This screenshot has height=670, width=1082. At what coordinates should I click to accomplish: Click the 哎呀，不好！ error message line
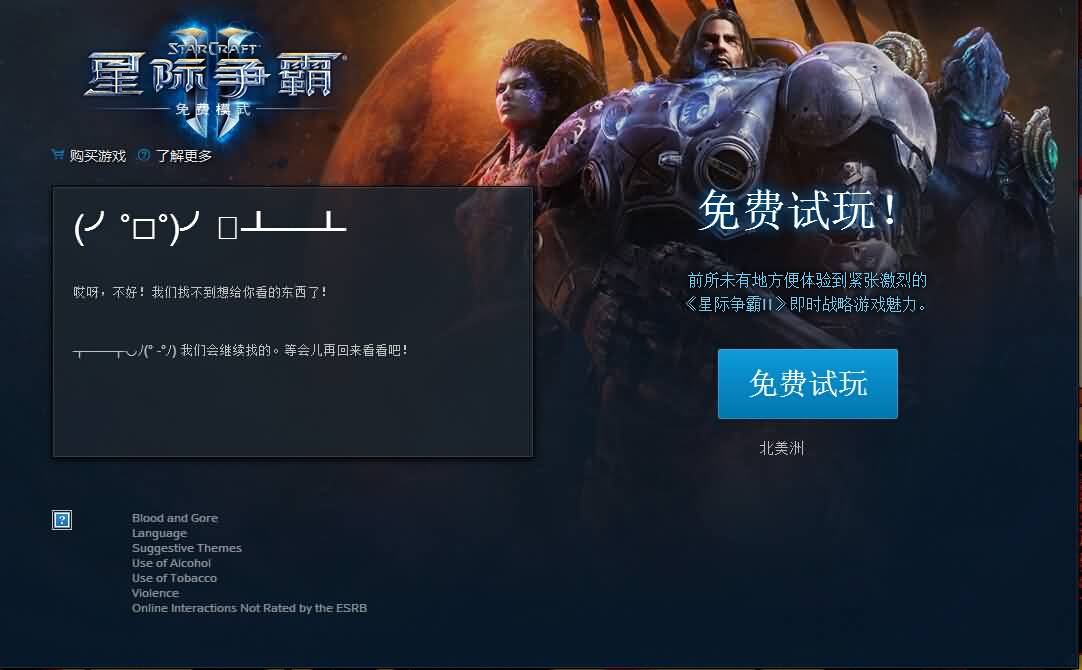coord(199,293)
